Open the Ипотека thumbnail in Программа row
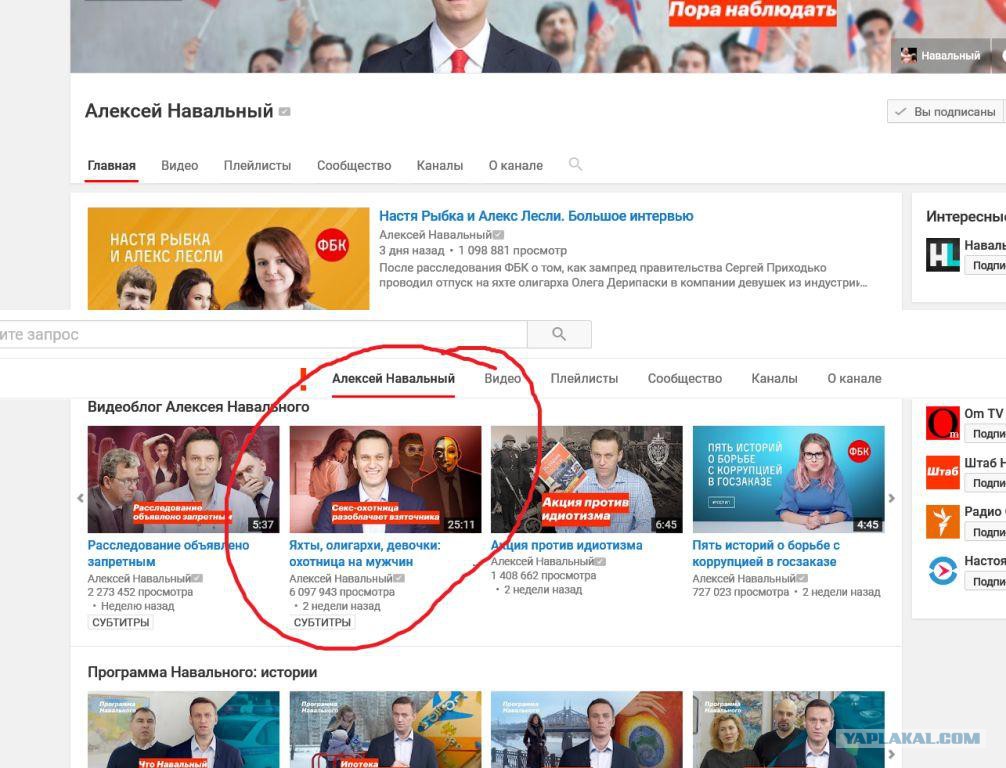This screenshot has height=768, width=1006. pos(385,730)
